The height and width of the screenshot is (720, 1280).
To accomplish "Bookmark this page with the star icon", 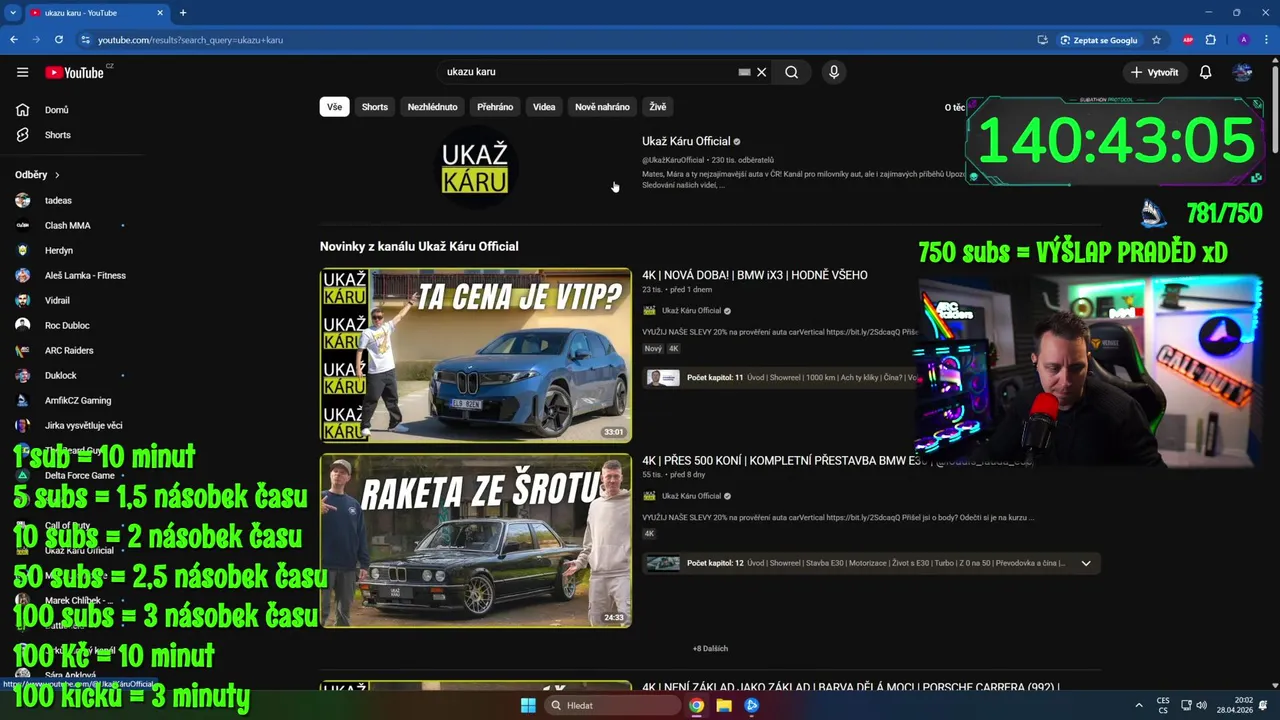I will (x=1156, y=40).
